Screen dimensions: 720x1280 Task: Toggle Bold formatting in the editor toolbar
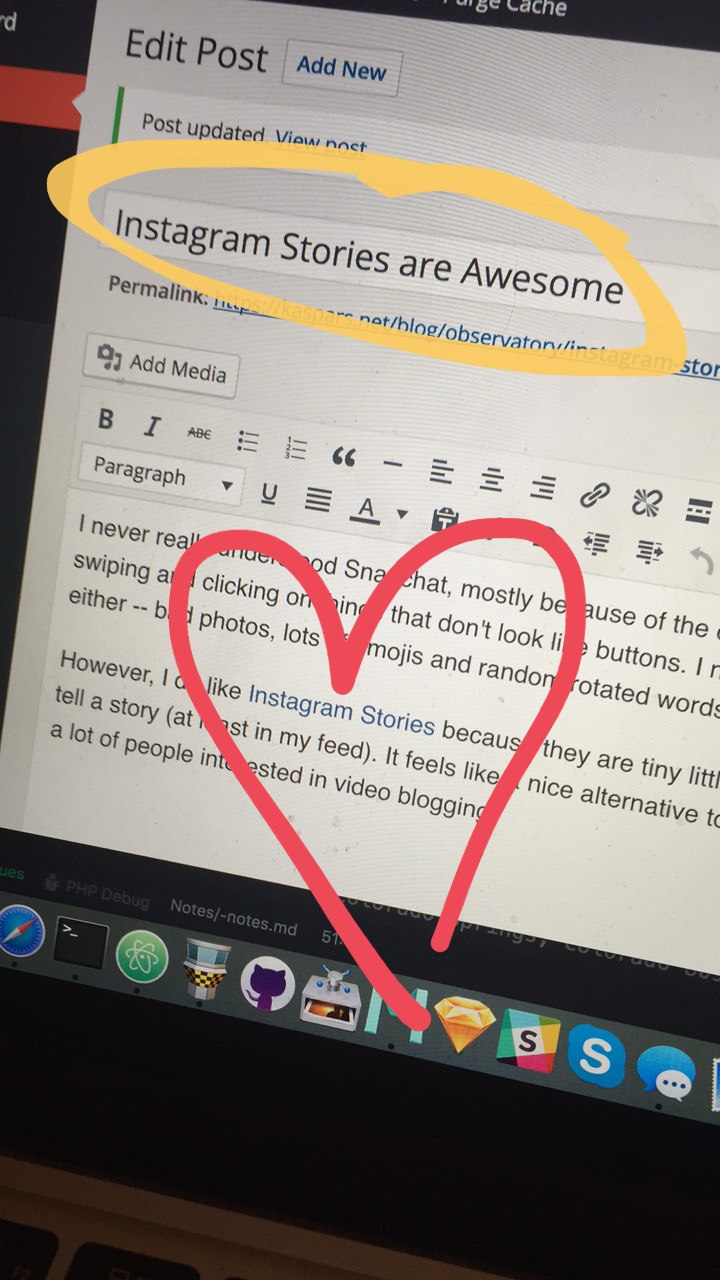(x=106, y=420)
